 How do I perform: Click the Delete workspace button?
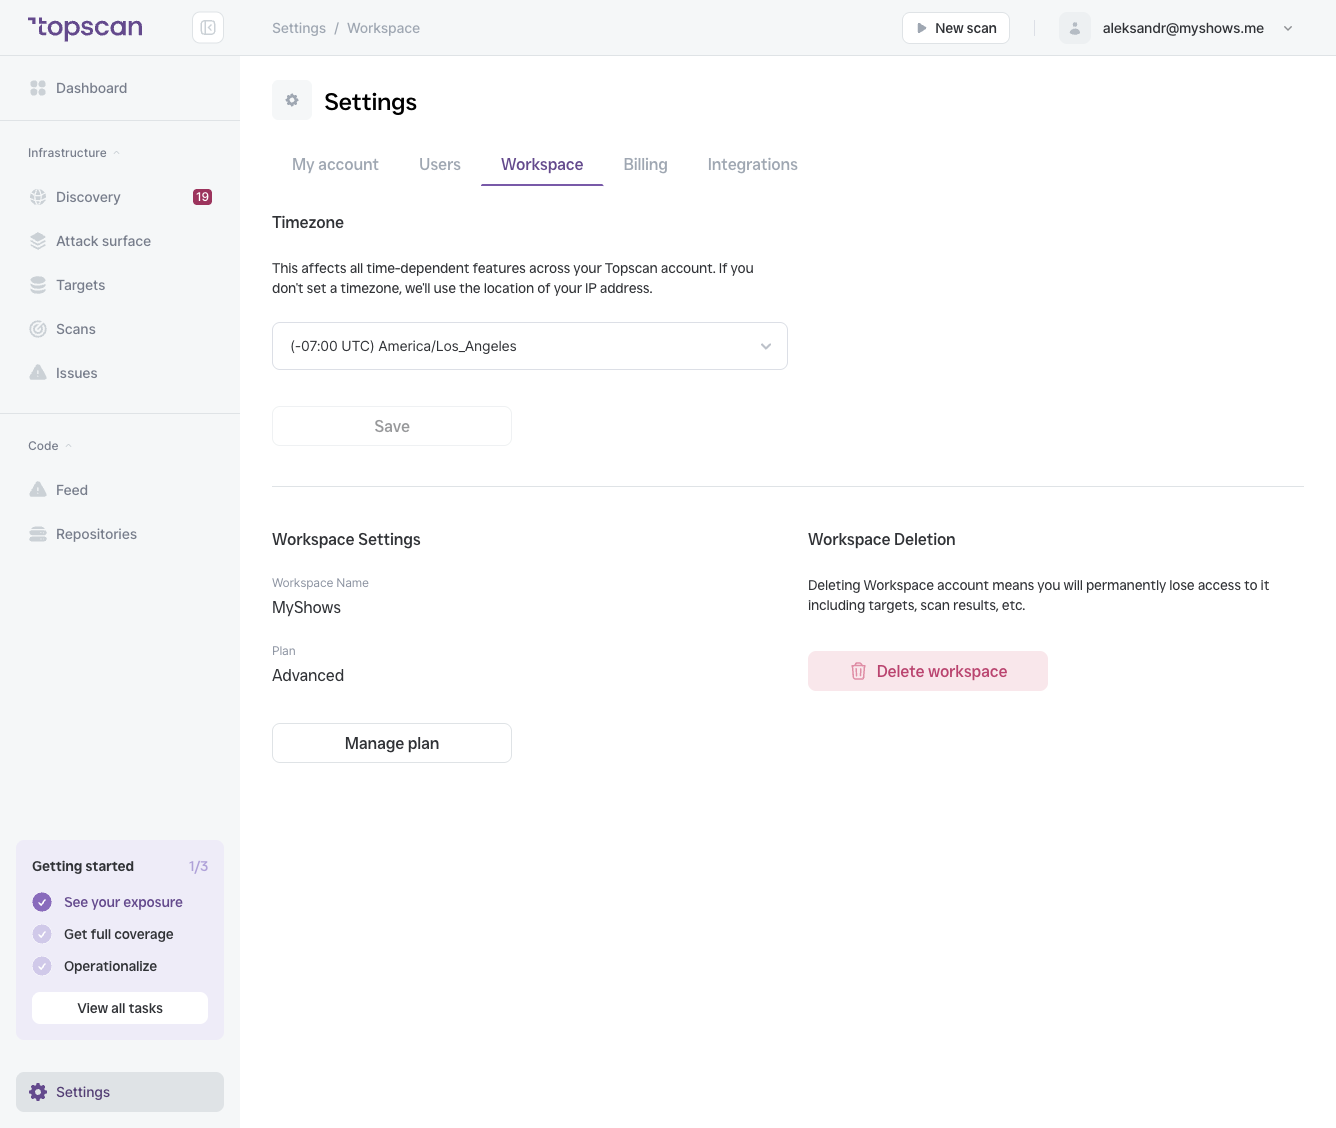click(x=928, y=671)
